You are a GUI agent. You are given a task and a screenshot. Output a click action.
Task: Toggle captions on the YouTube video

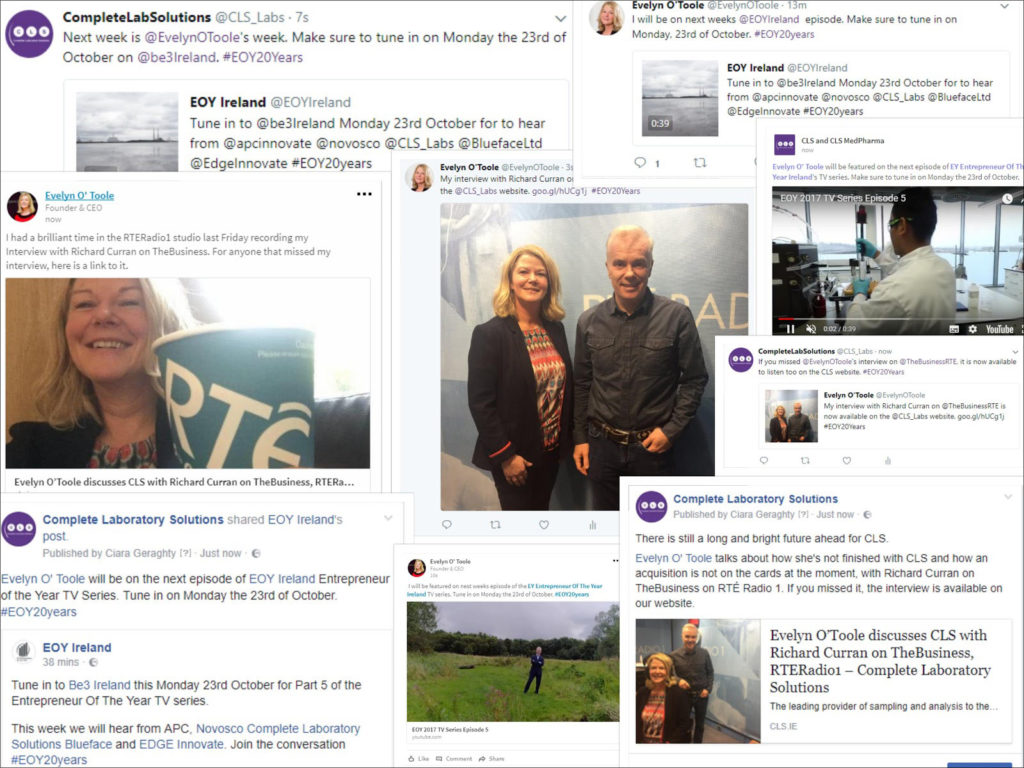(x=954, y=329)
